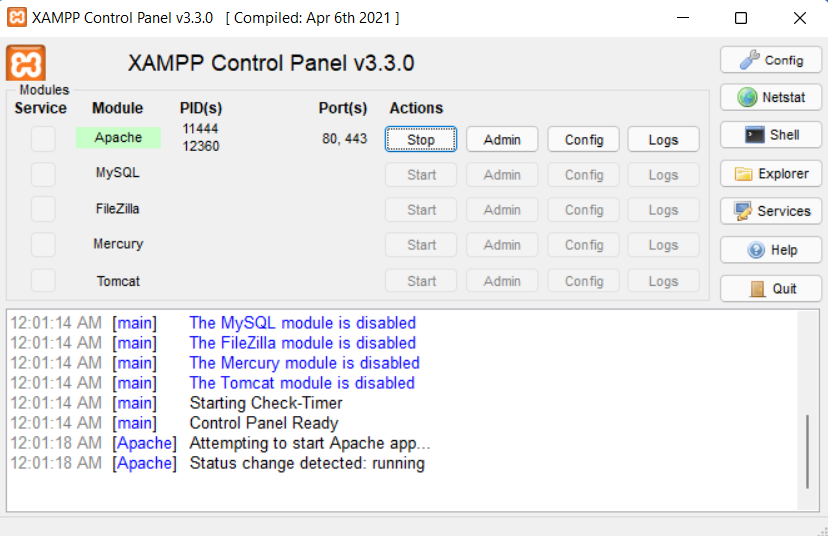This screenshot has height=536, width=828.
Task: Toggle the MySQL service checkbox
Action: pos(43,174)
